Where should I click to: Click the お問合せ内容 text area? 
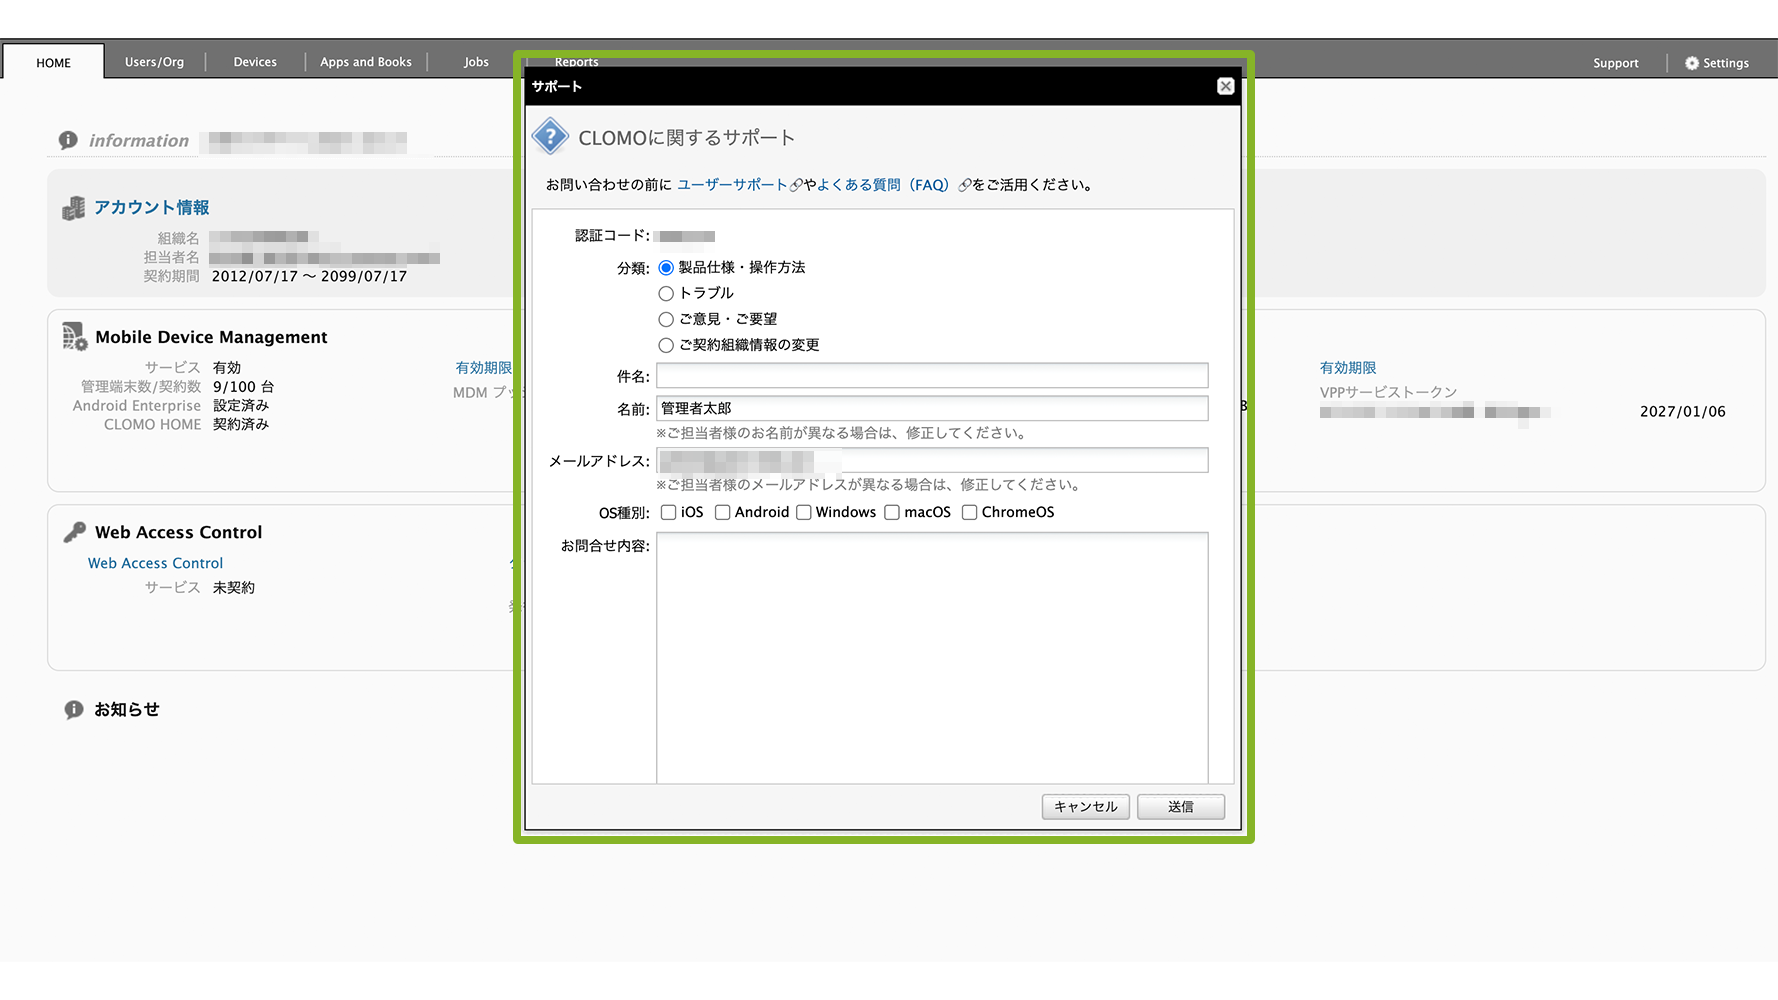click(x=931, y=657)
